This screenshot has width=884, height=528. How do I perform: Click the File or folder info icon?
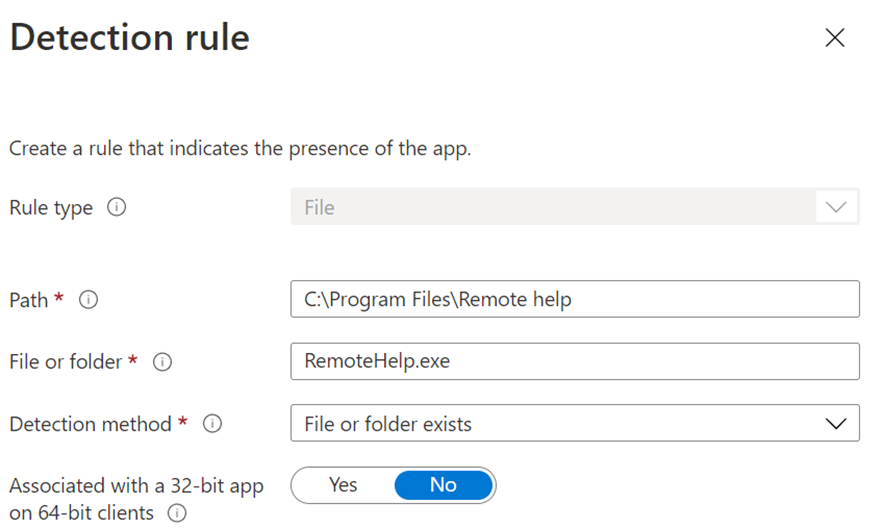click(x=162, y=362)
